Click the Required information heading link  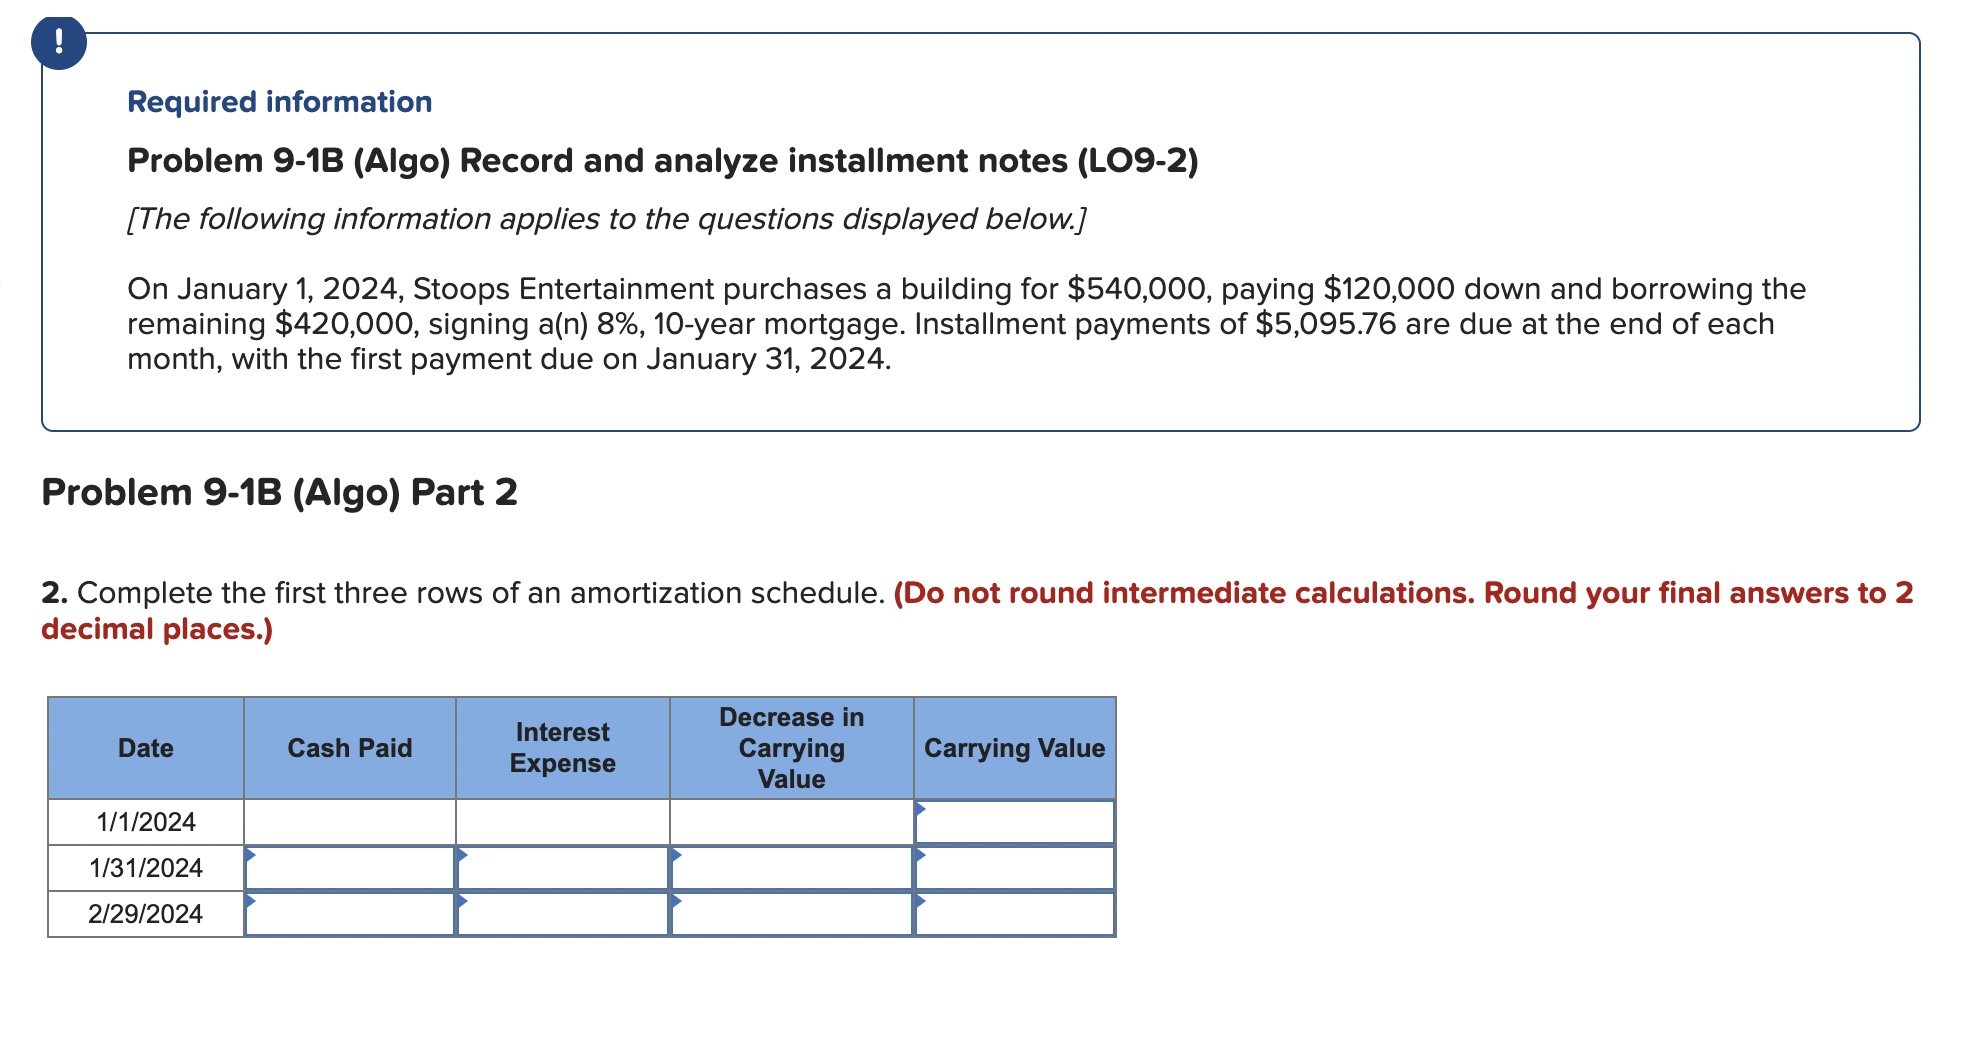click(279, 101)
